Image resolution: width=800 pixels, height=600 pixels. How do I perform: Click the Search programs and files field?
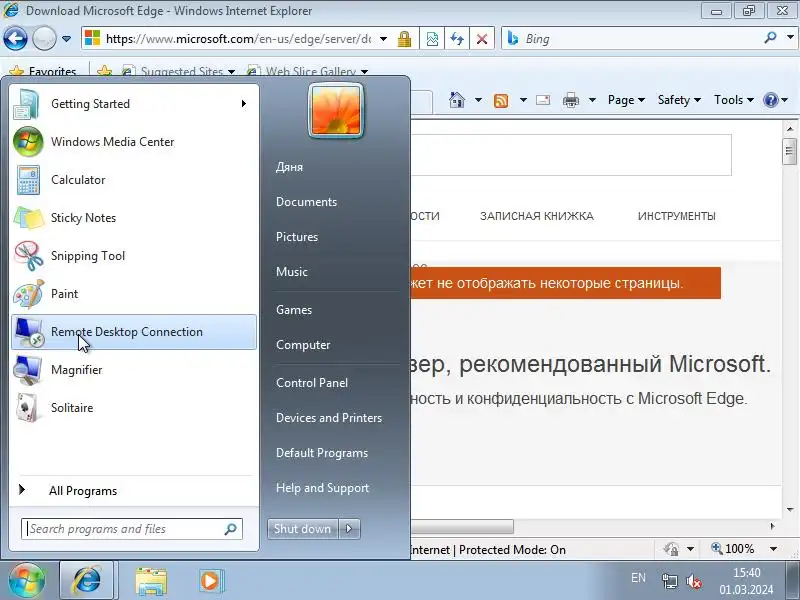click(x=132, y=529)
